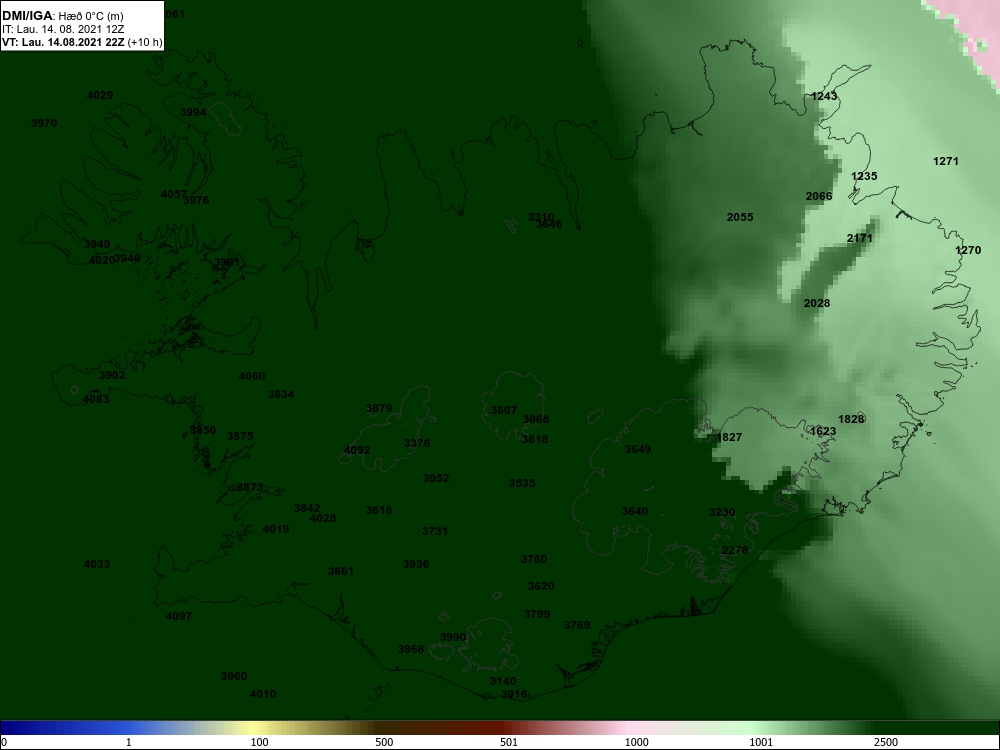Click the map value 3952

436,478
